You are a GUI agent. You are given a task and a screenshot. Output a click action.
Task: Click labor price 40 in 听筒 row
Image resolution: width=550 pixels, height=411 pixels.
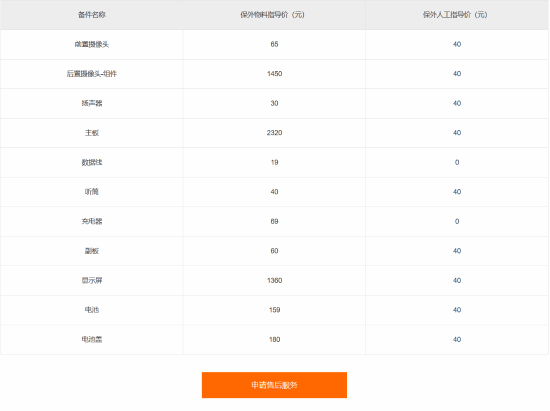[457, 192]
